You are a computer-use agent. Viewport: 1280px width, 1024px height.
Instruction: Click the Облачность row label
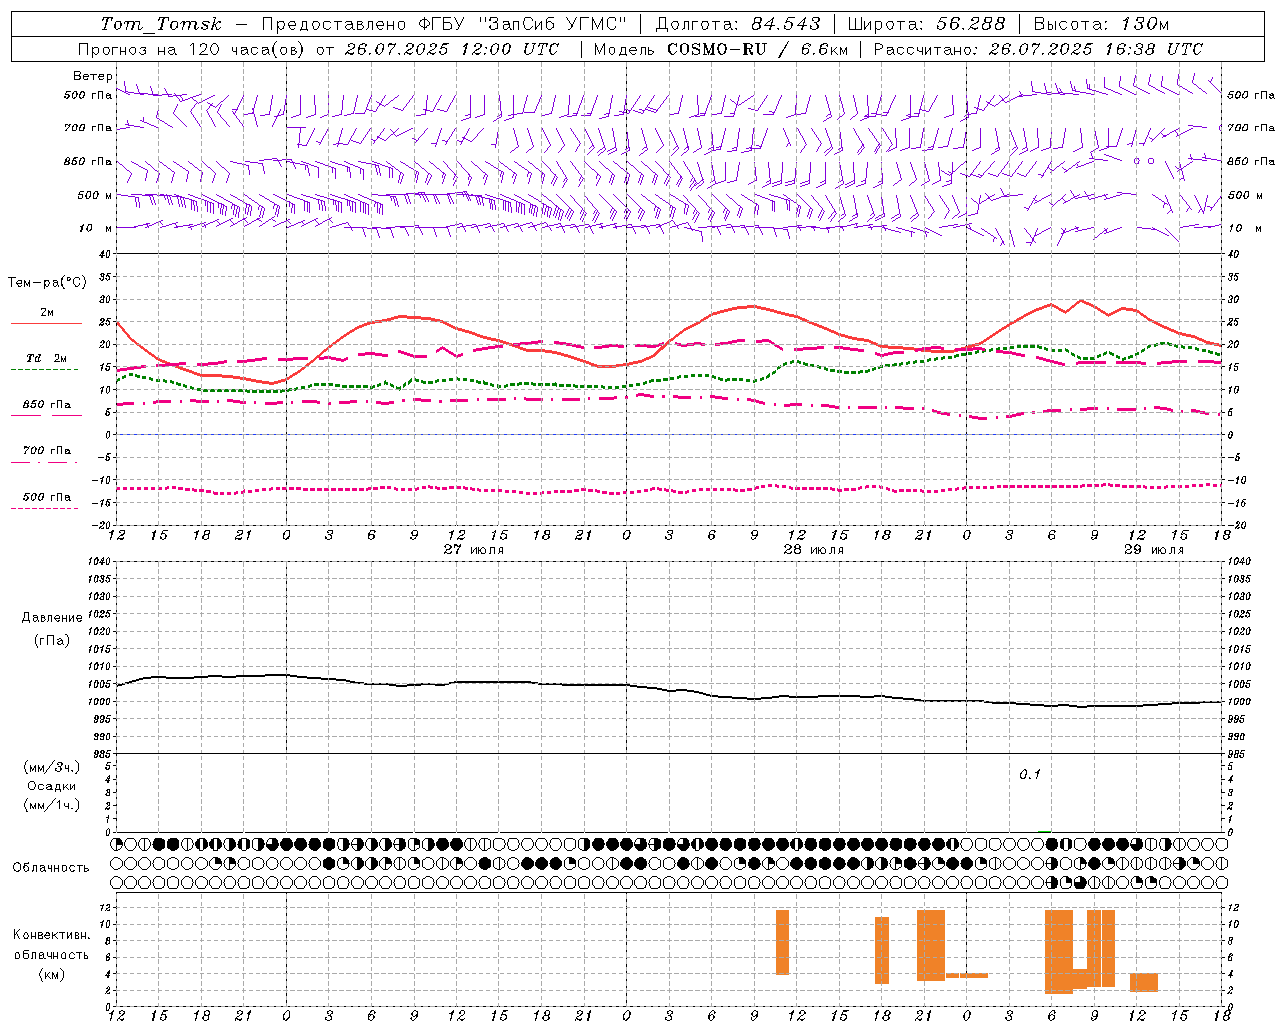tap(51, 867)
